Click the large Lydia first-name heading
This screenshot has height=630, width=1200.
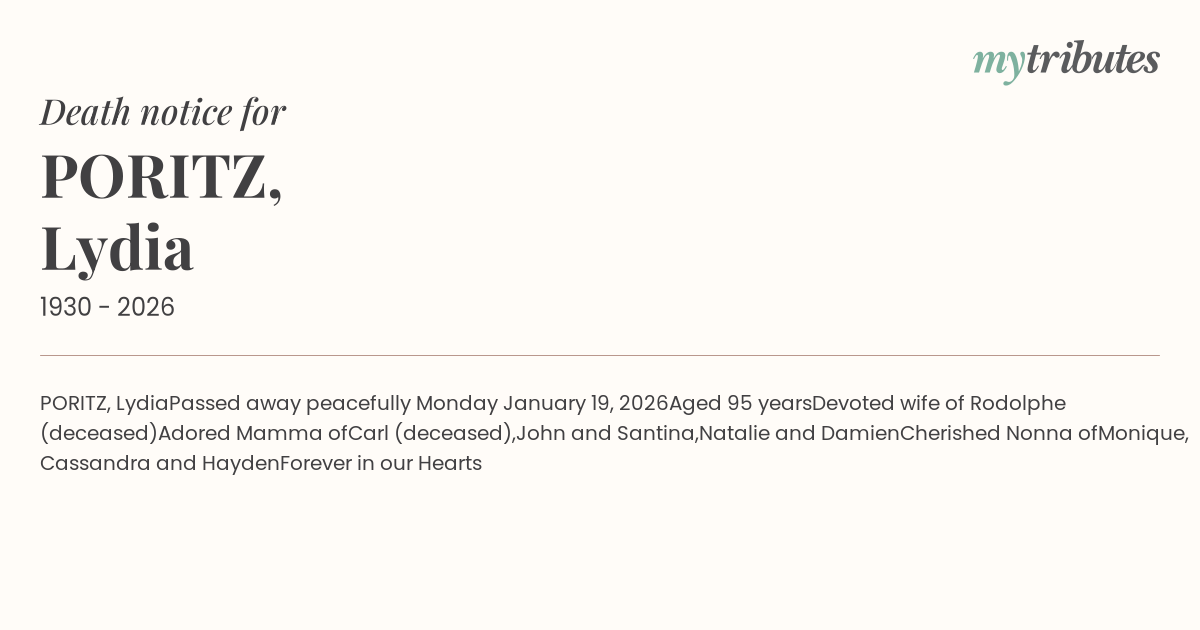[117, 248]
